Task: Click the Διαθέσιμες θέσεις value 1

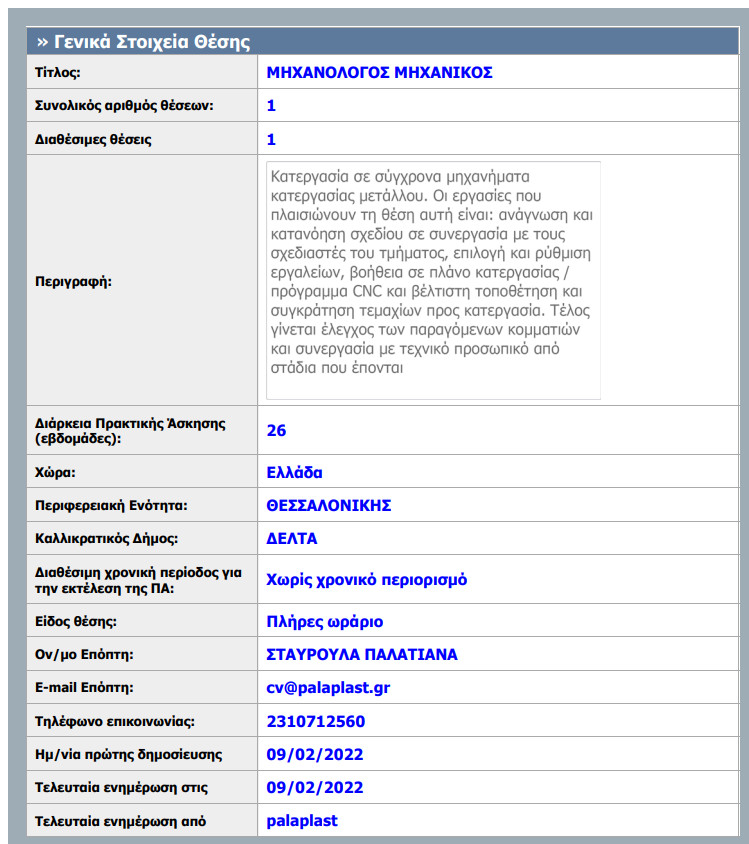Action: coord(271,139)
